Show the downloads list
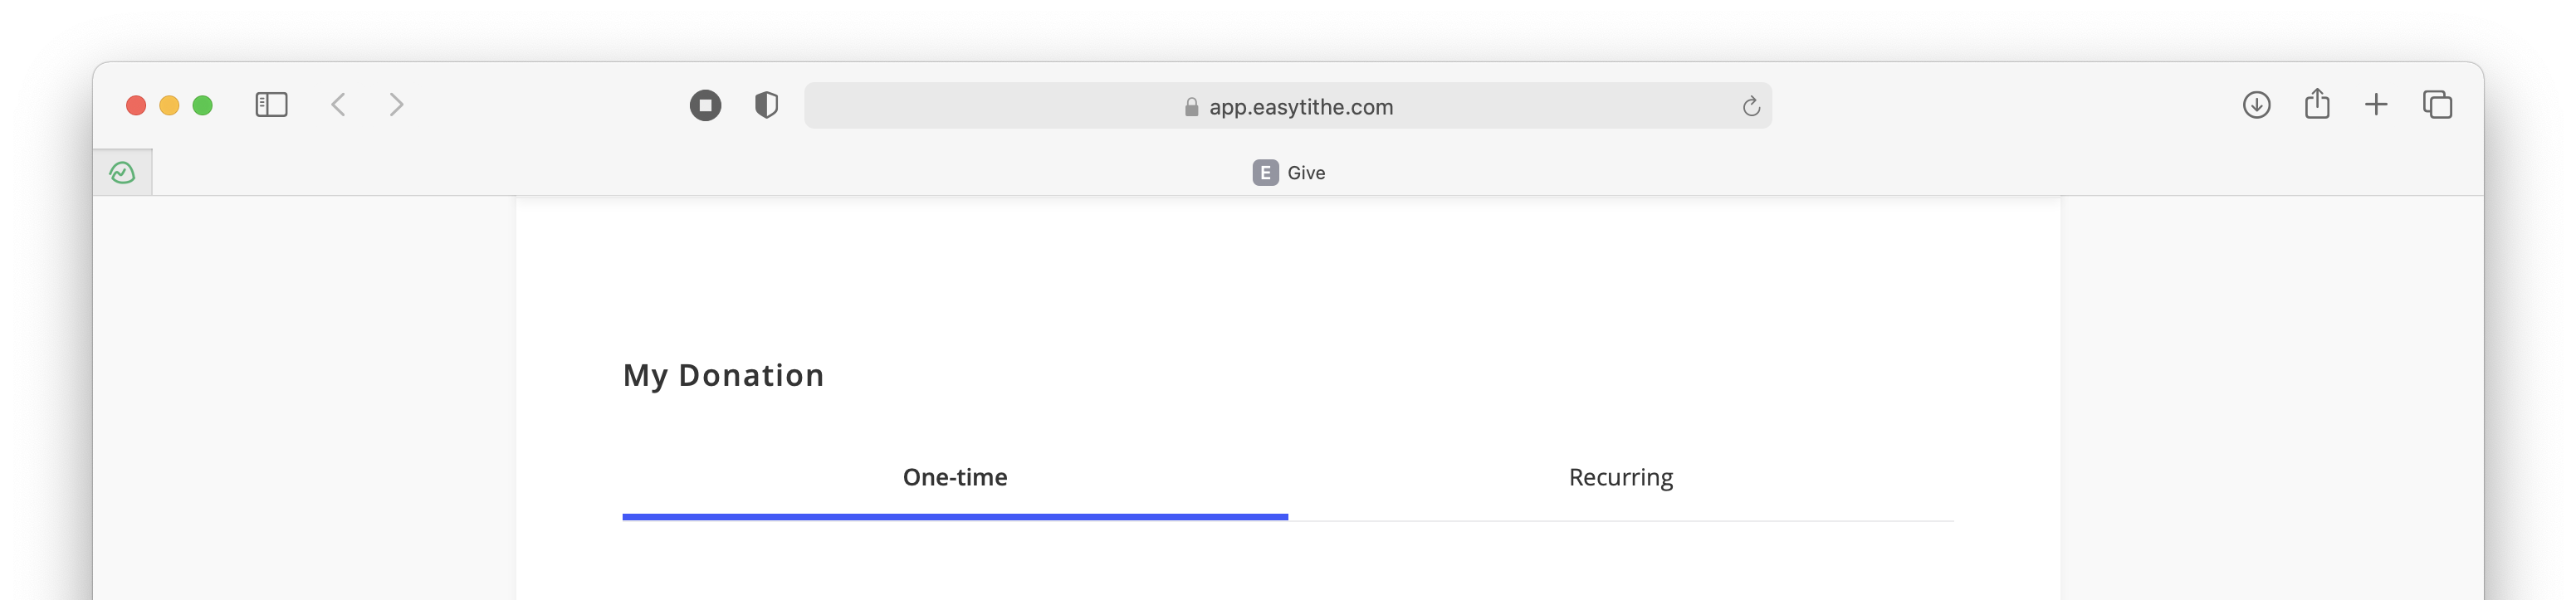2576x600 pixels. click(2256, 105)
